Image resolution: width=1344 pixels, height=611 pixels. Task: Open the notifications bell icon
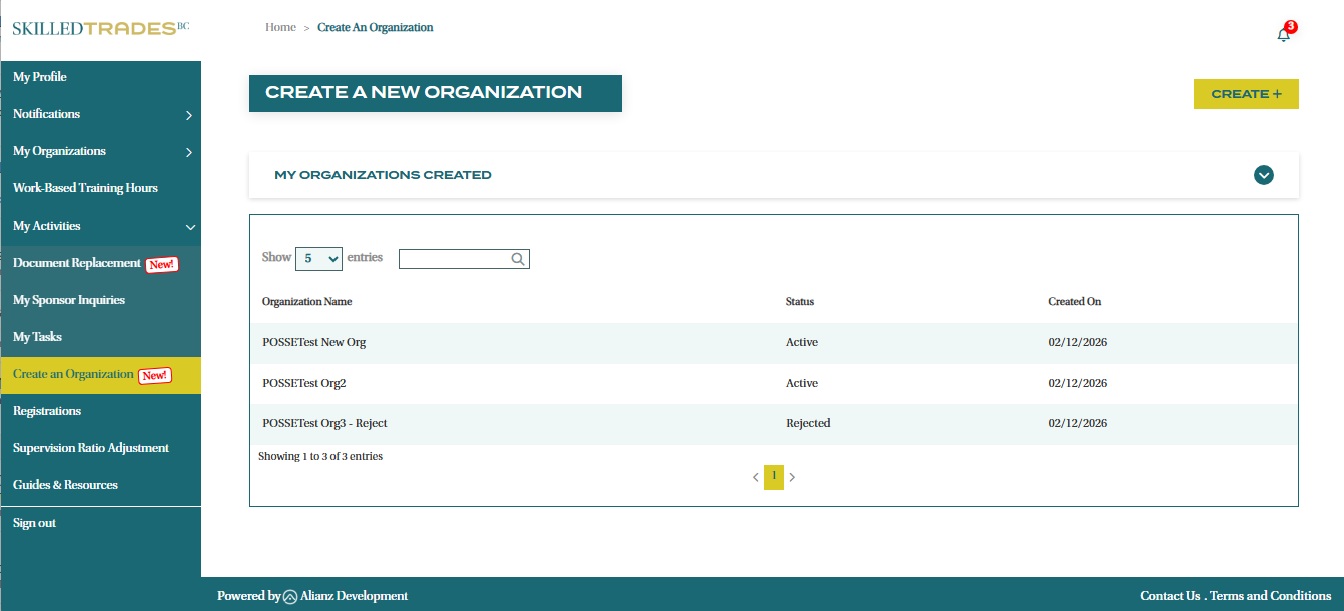[x=1284, y=34]
